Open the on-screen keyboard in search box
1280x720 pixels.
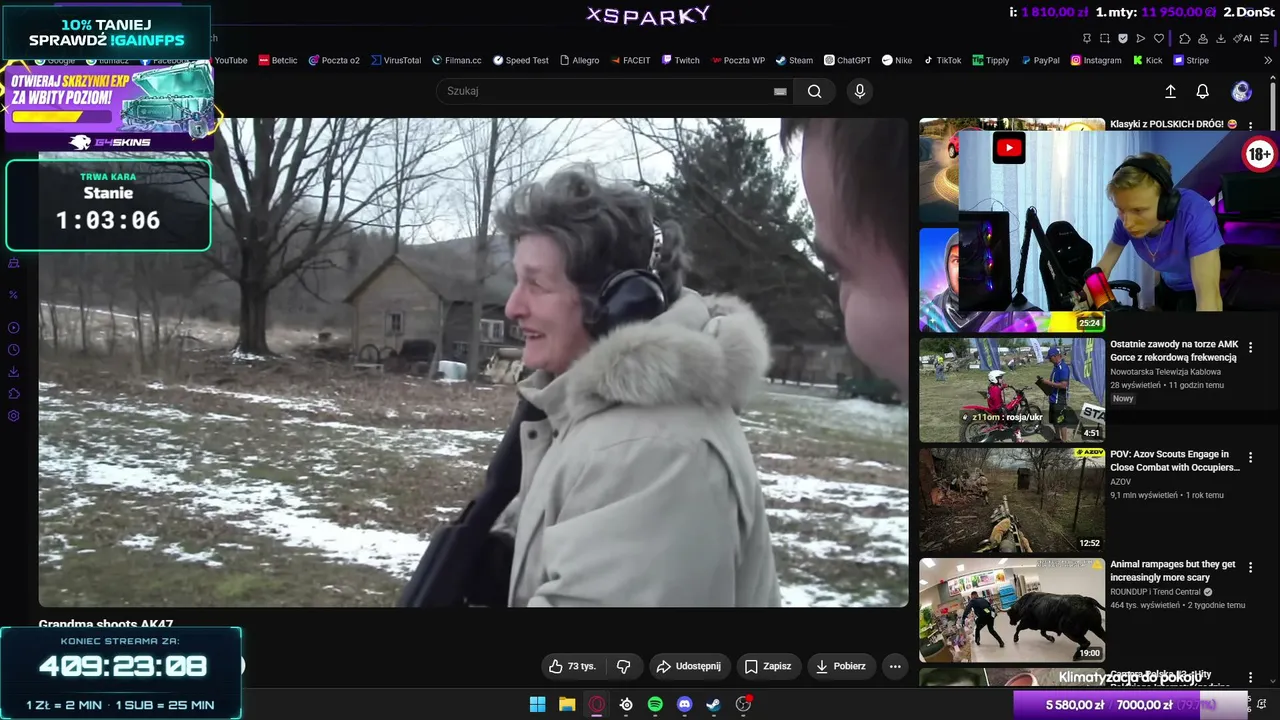(780, 91)
